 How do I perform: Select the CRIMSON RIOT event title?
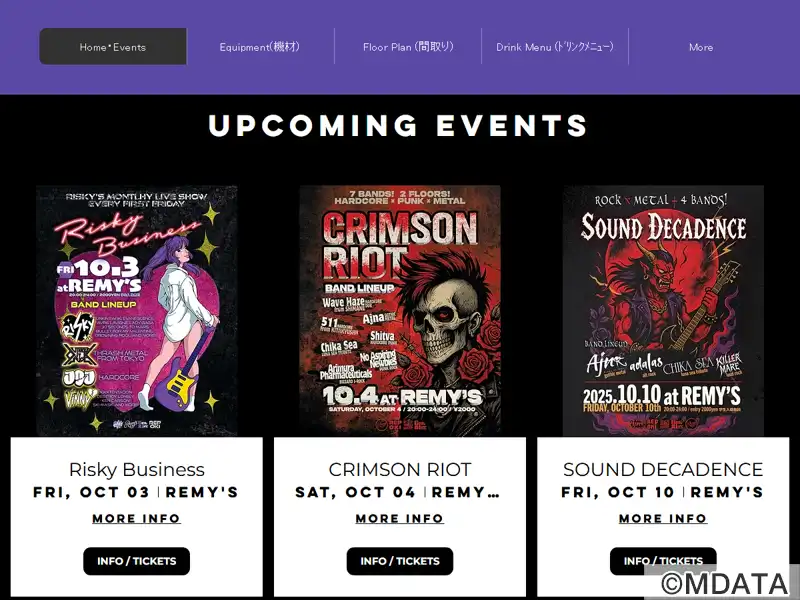(400, 469)
